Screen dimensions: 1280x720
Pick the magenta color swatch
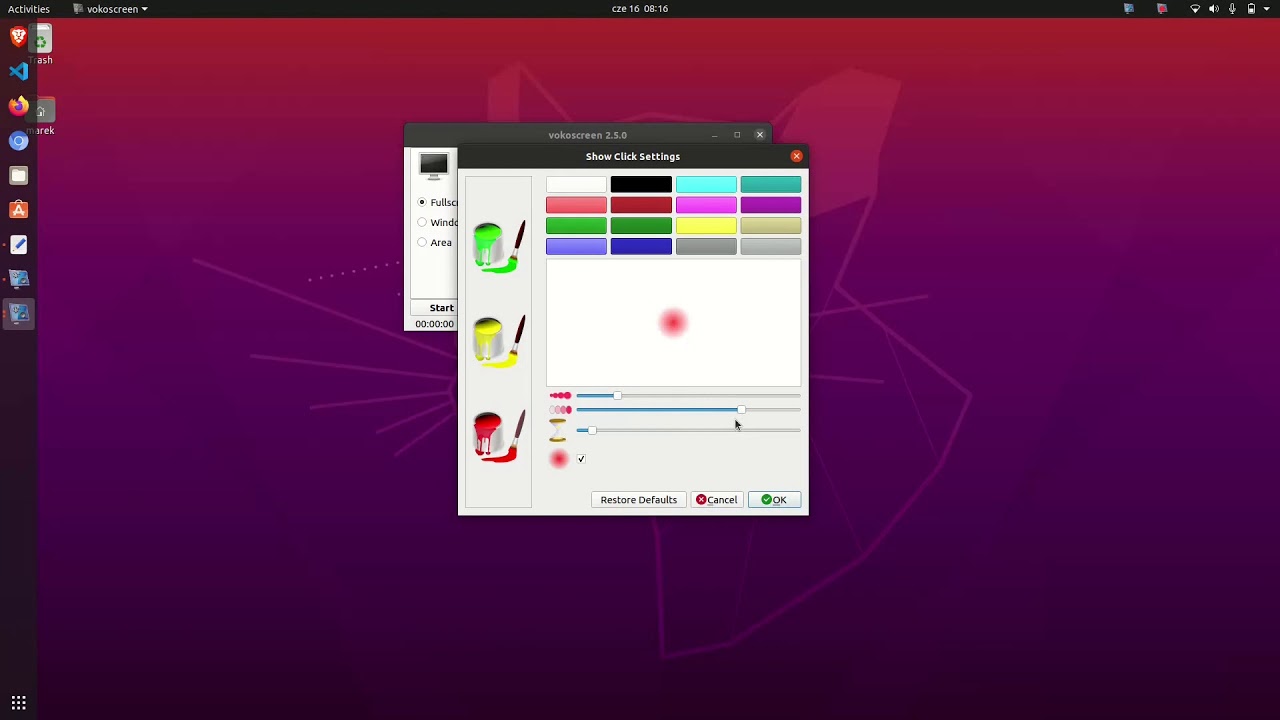click(x=706, y=205)
